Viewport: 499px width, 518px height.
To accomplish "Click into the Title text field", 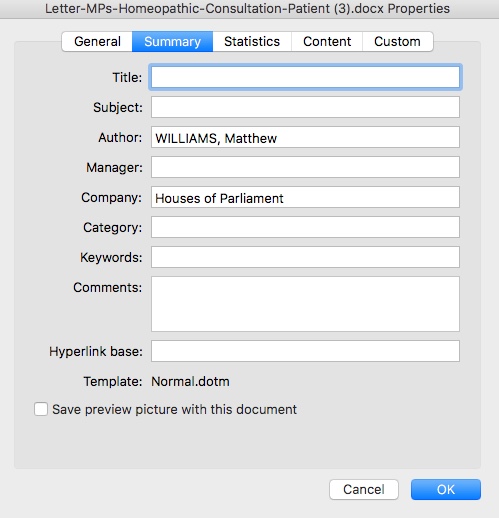I will tap(305, 77).
